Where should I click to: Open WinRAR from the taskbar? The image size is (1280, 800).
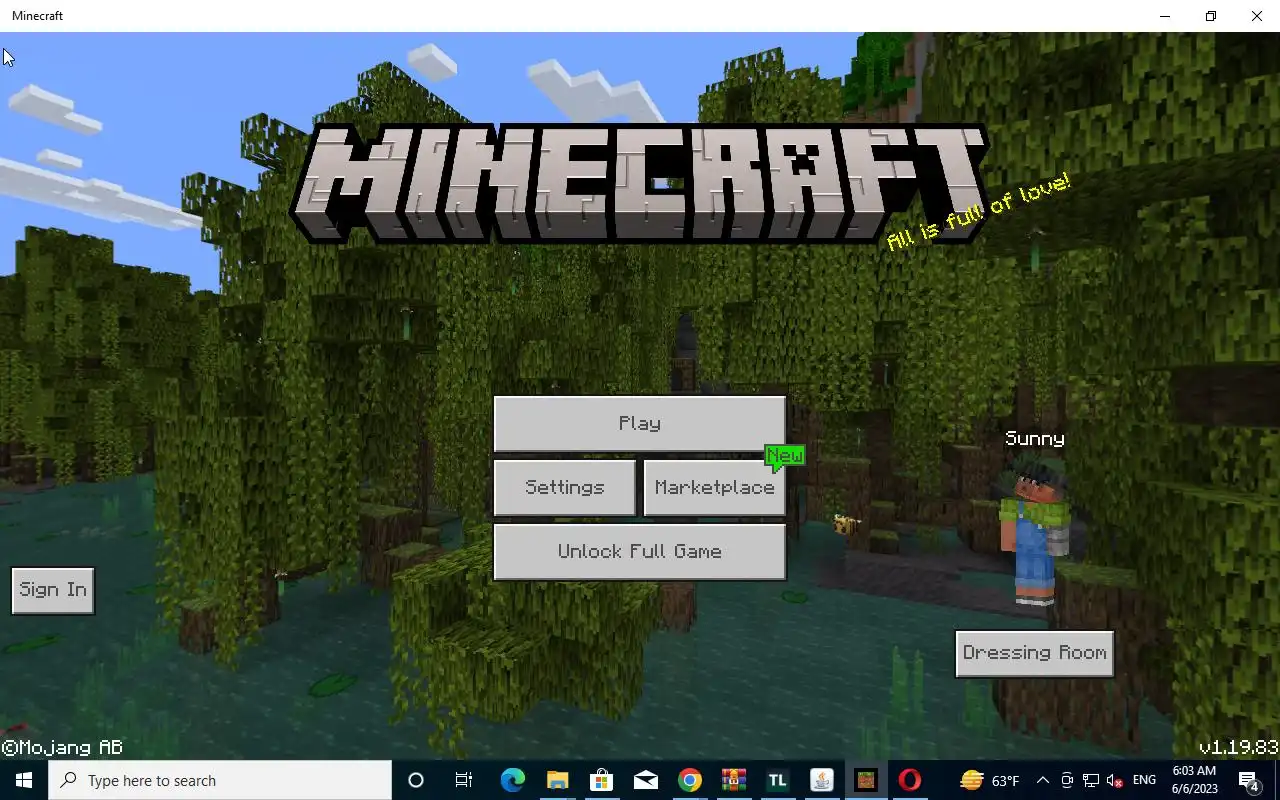[x=734, y=780]
